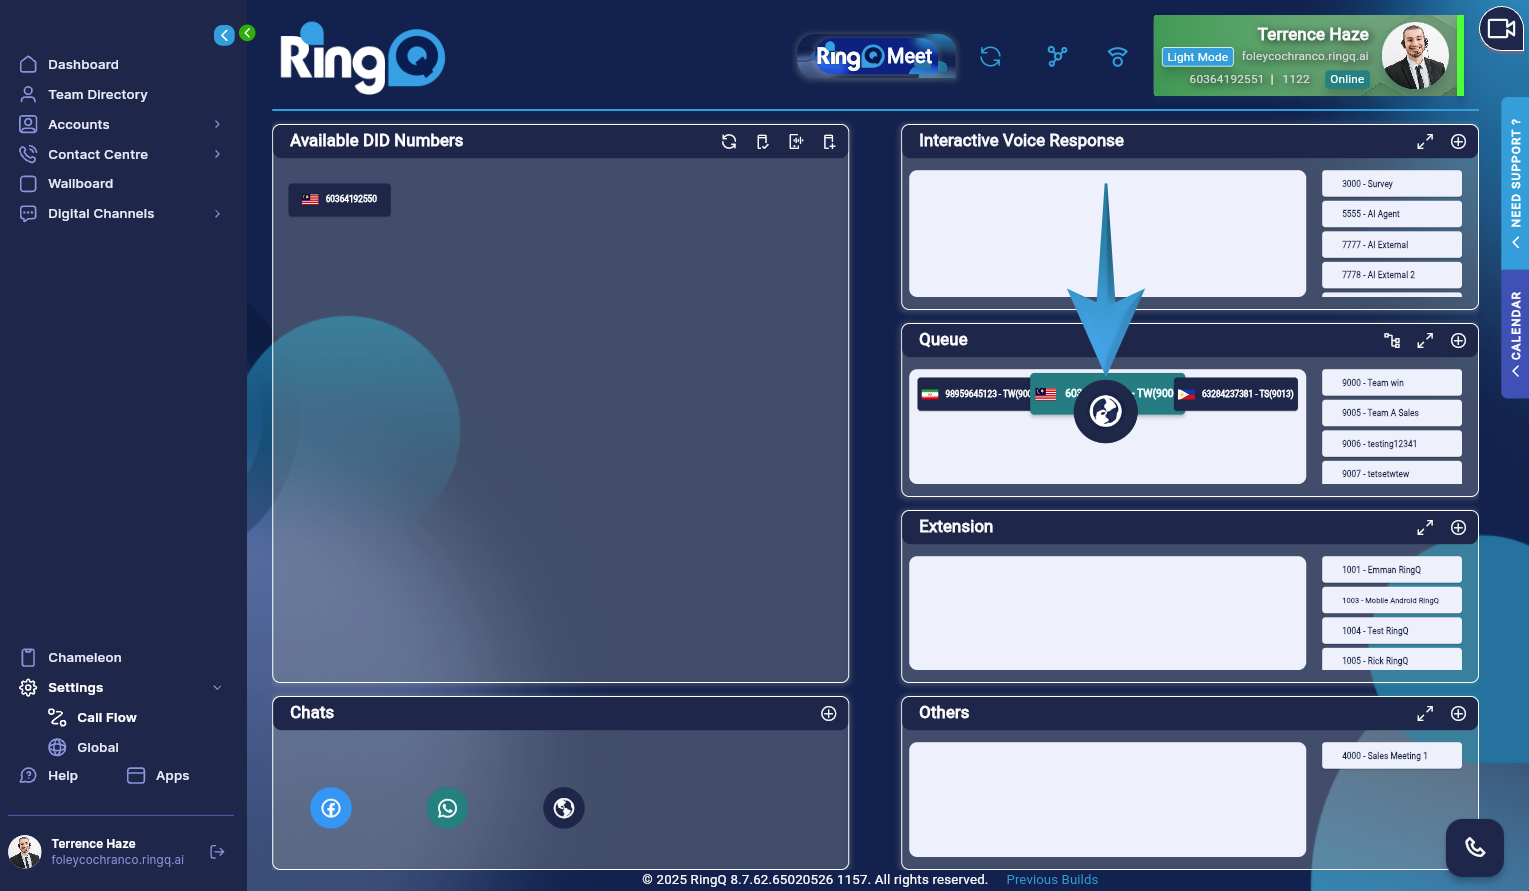The image size is (1529, 891).
Task: Collapse the left sidebar with the blue arrow
Action: [x=224, y=34]
